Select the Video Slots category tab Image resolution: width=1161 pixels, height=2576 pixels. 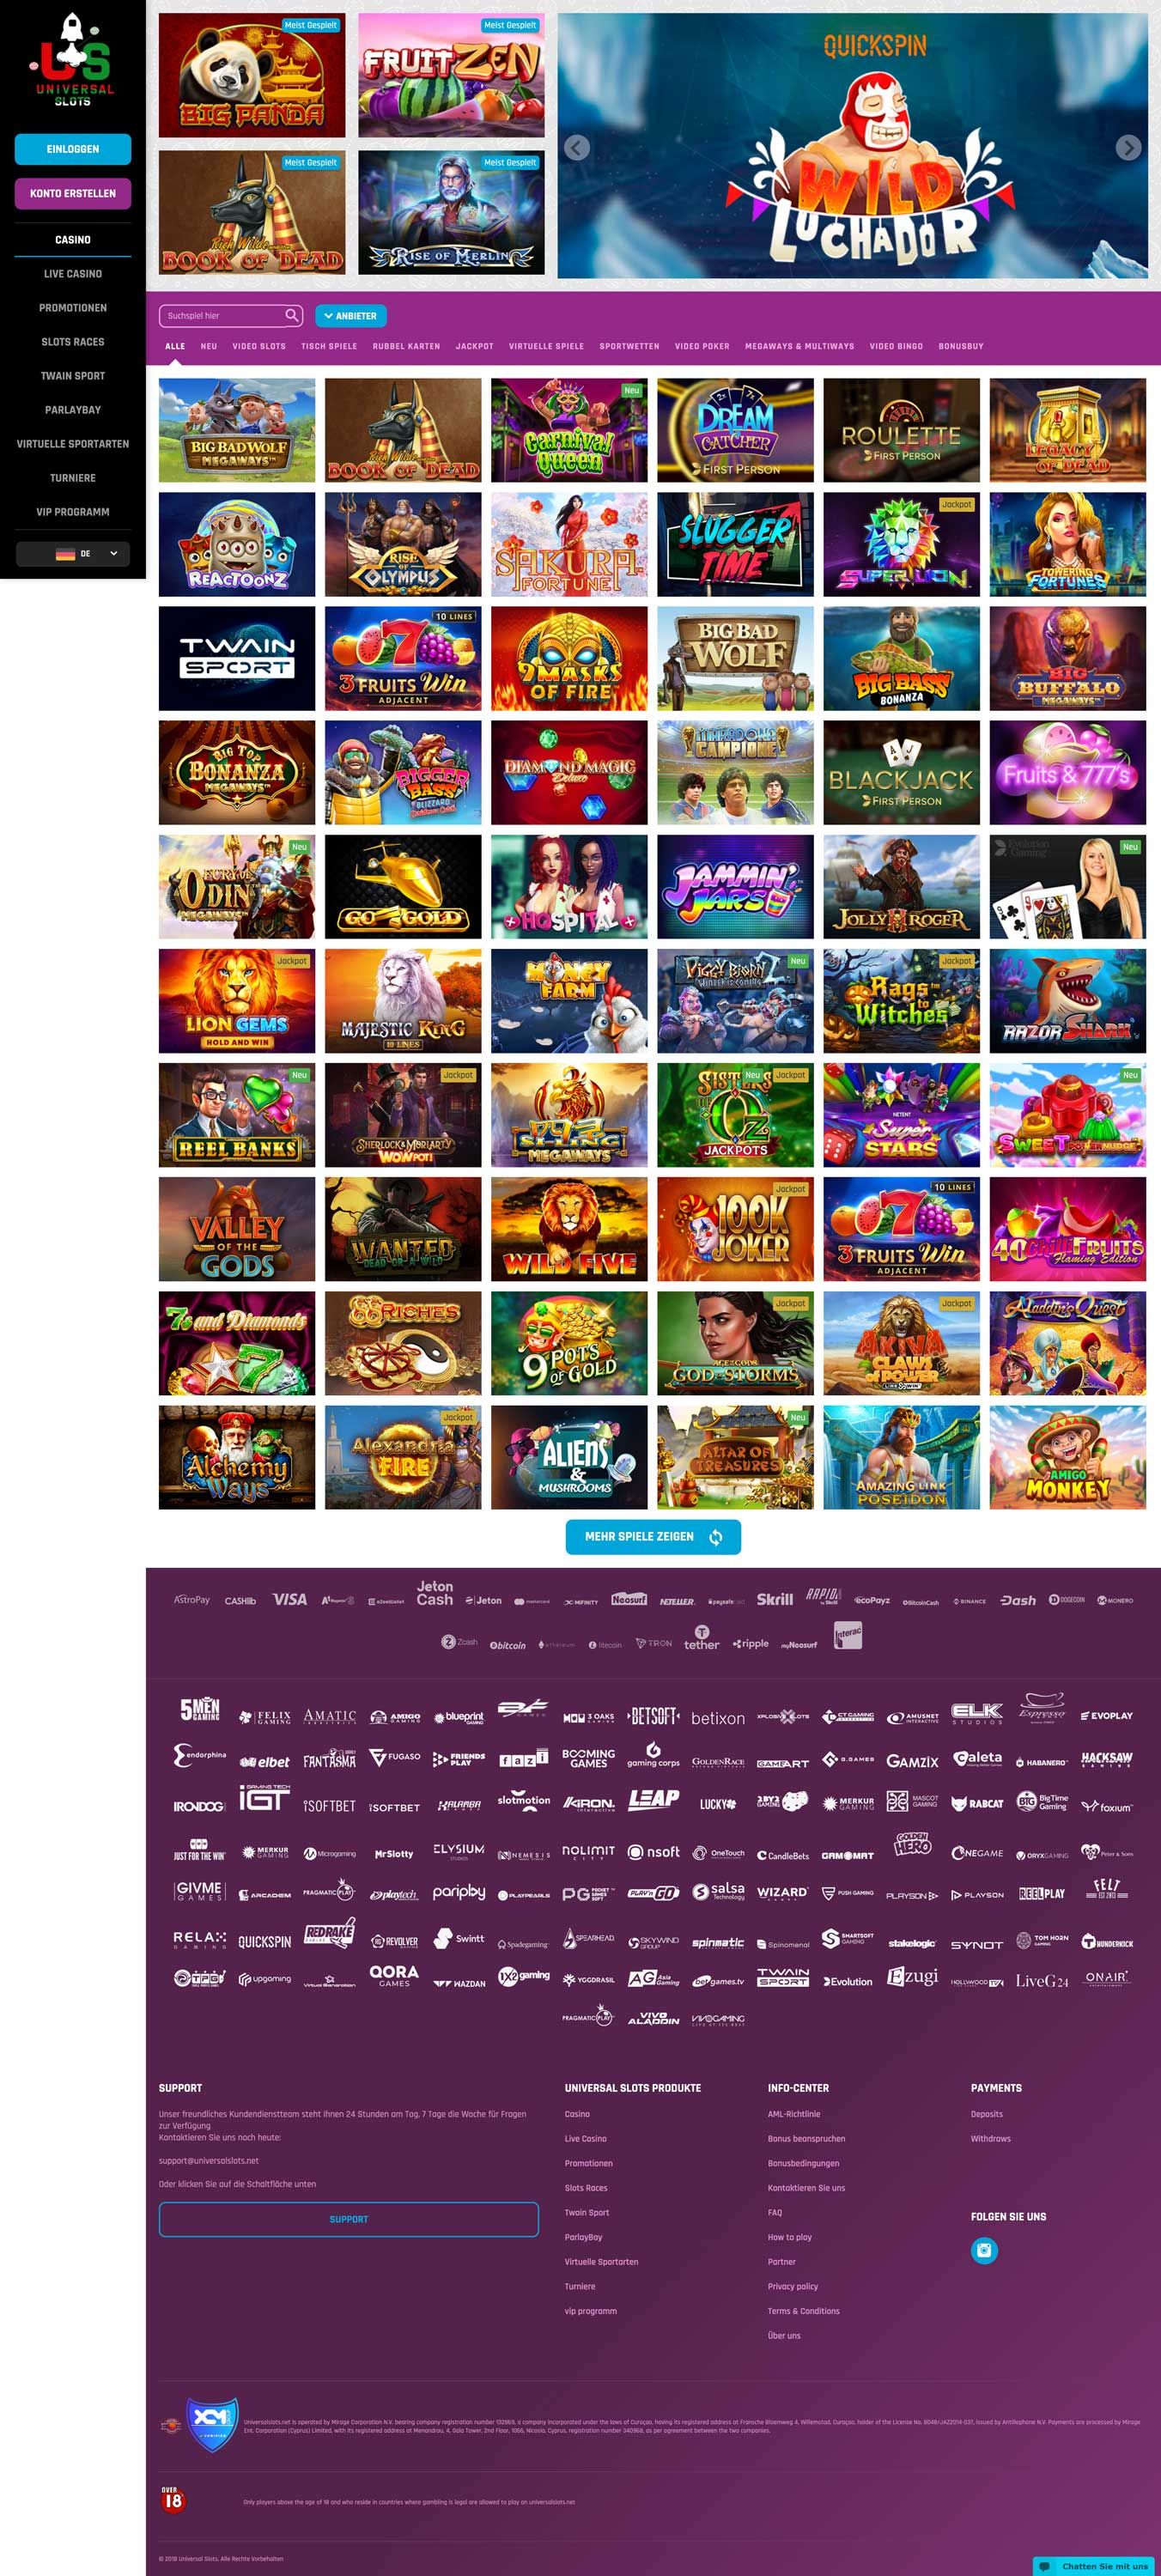click(259, 346)
